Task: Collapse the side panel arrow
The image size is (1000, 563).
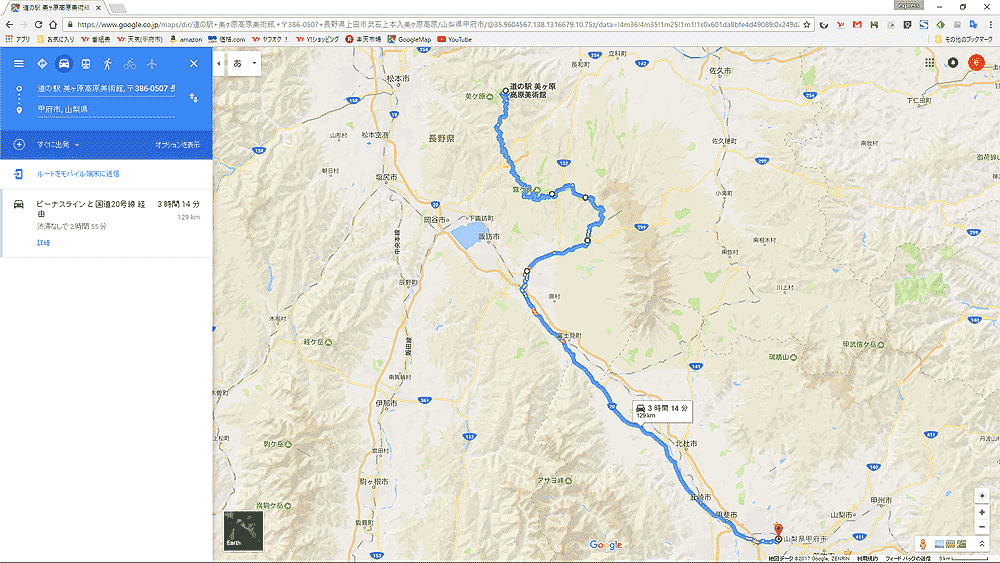Action: click(x=219, y=63)
